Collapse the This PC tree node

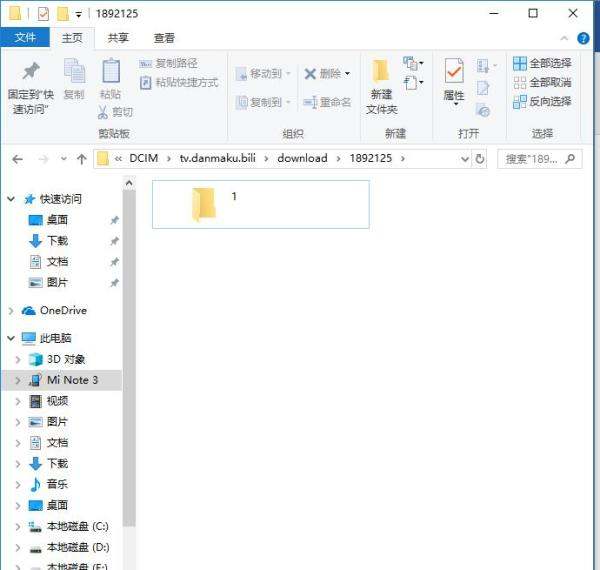[x=11, y=338]
